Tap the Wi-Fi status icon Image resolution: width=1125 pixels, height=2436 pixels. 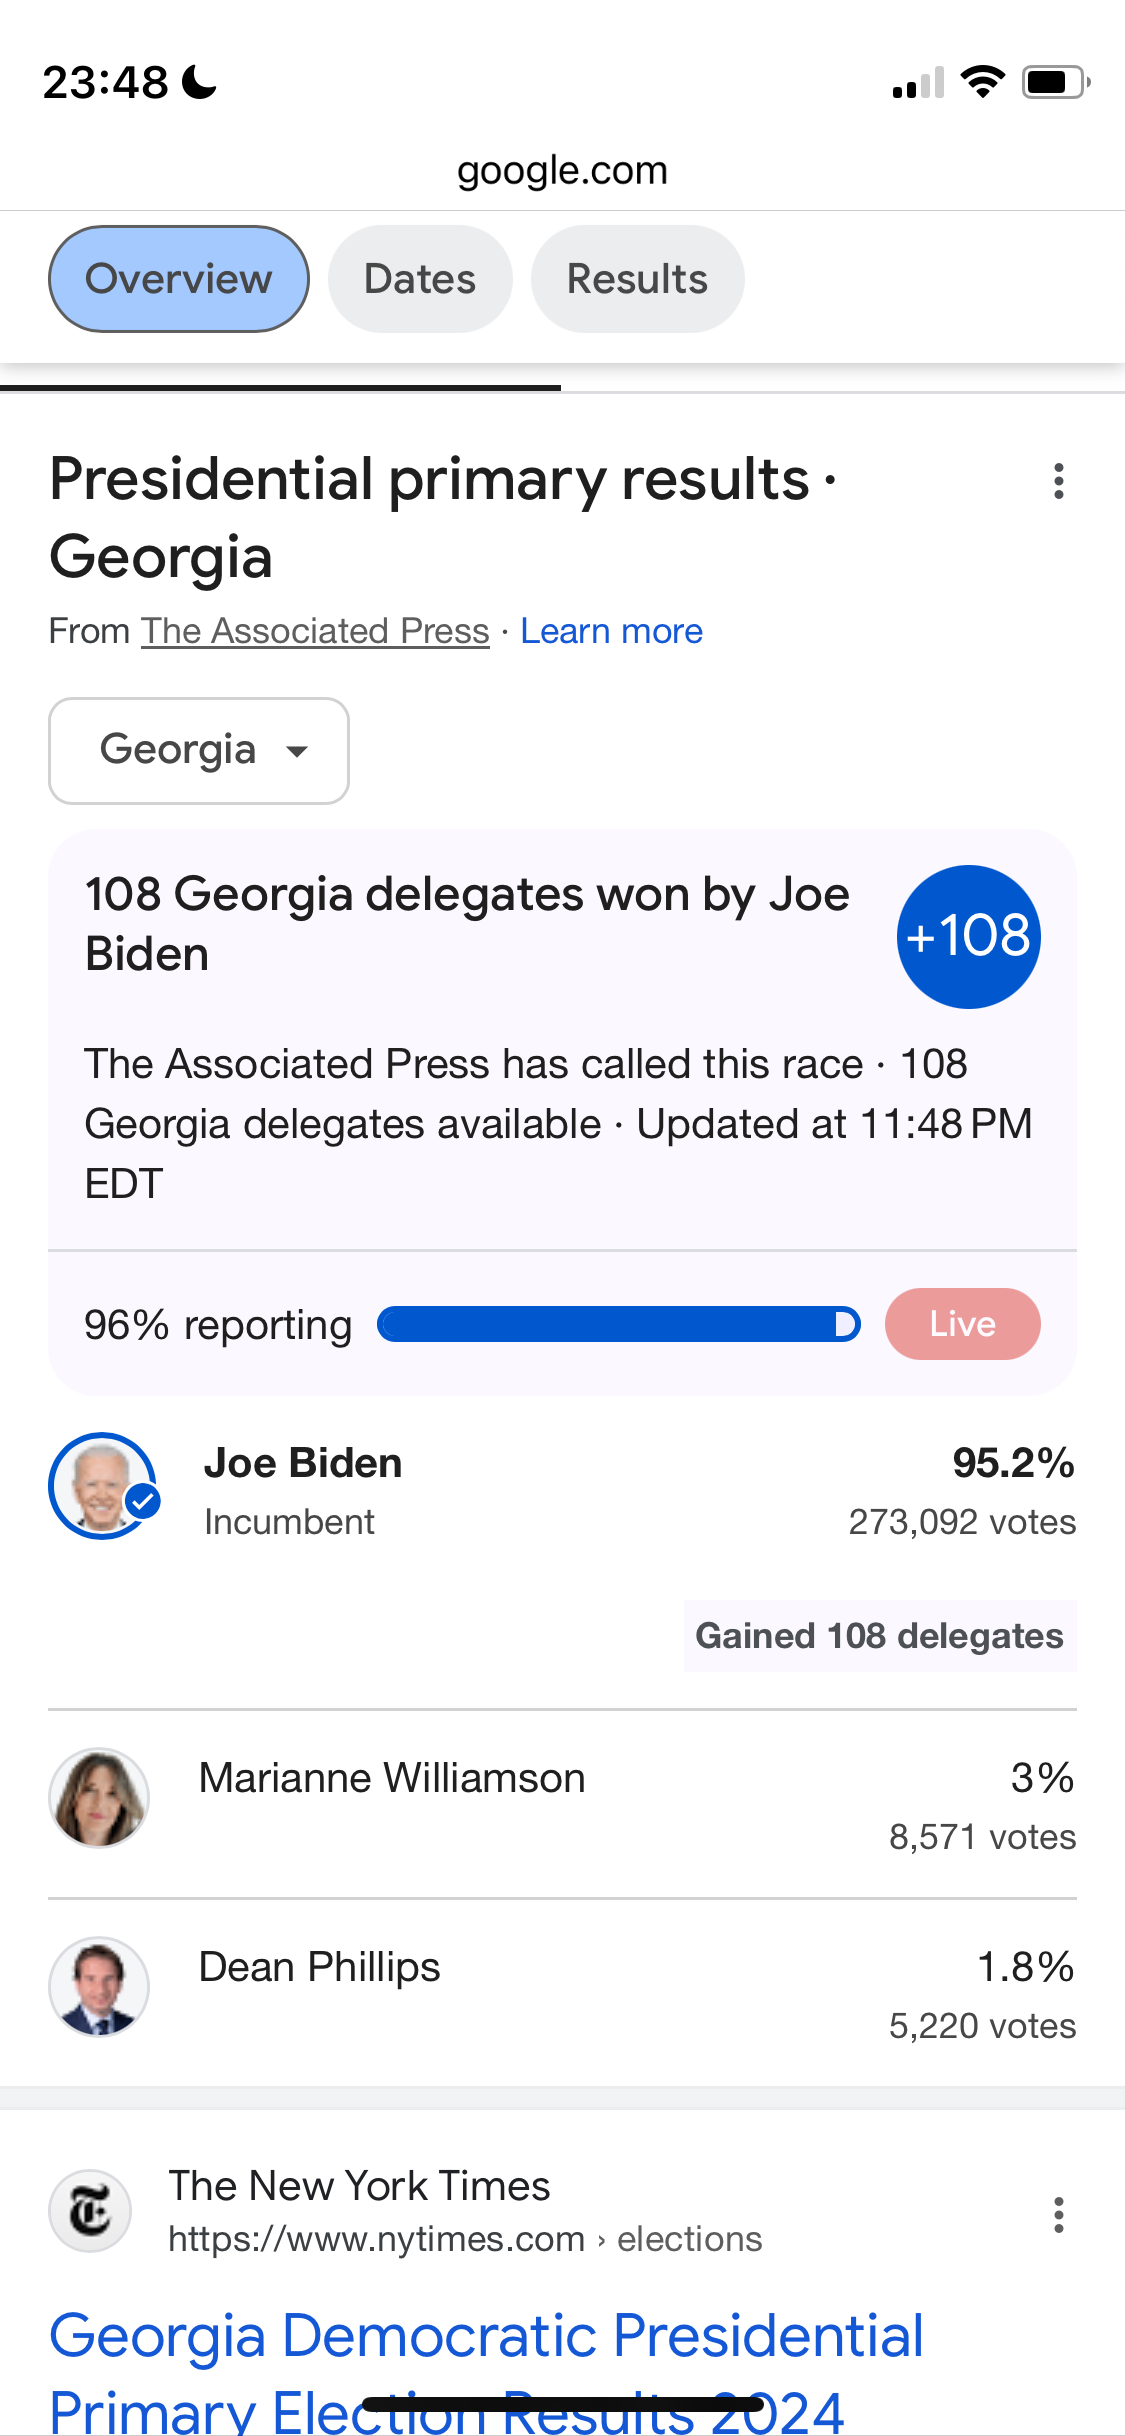pyautogui.click(x=982, y=82)
